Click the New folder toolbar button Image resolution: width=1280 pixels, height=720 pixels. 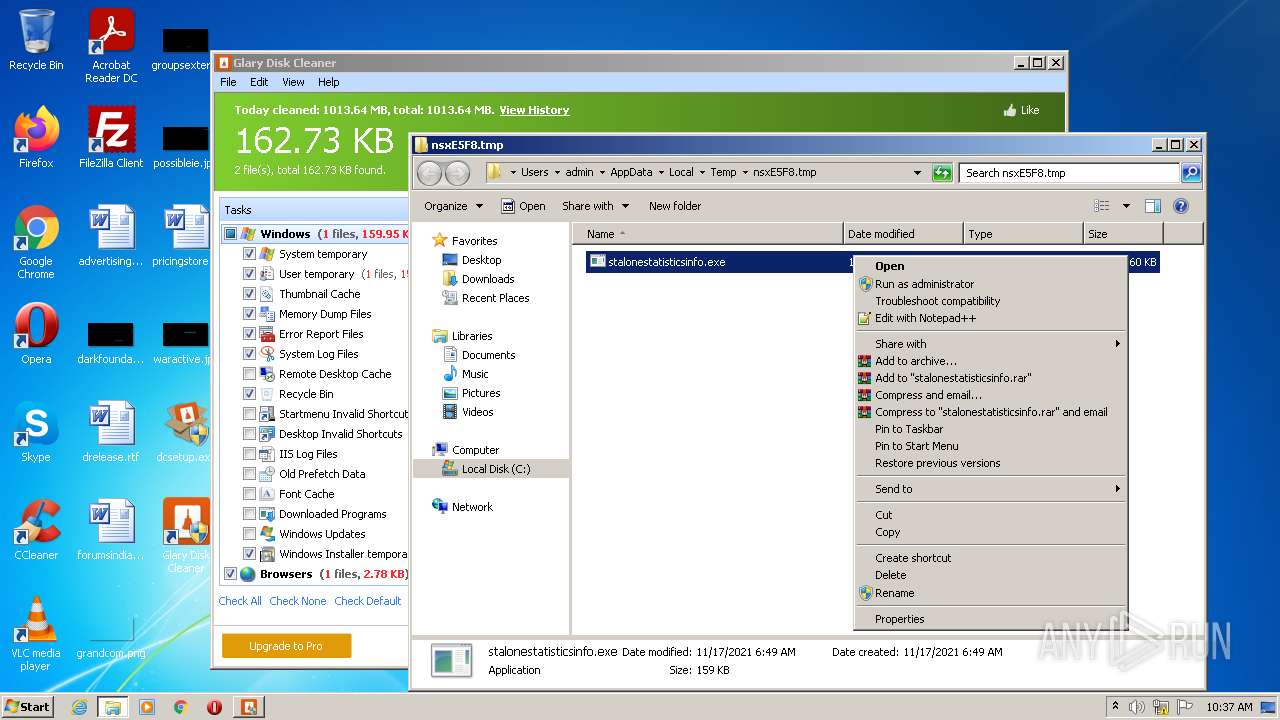(x=675, y=206)
